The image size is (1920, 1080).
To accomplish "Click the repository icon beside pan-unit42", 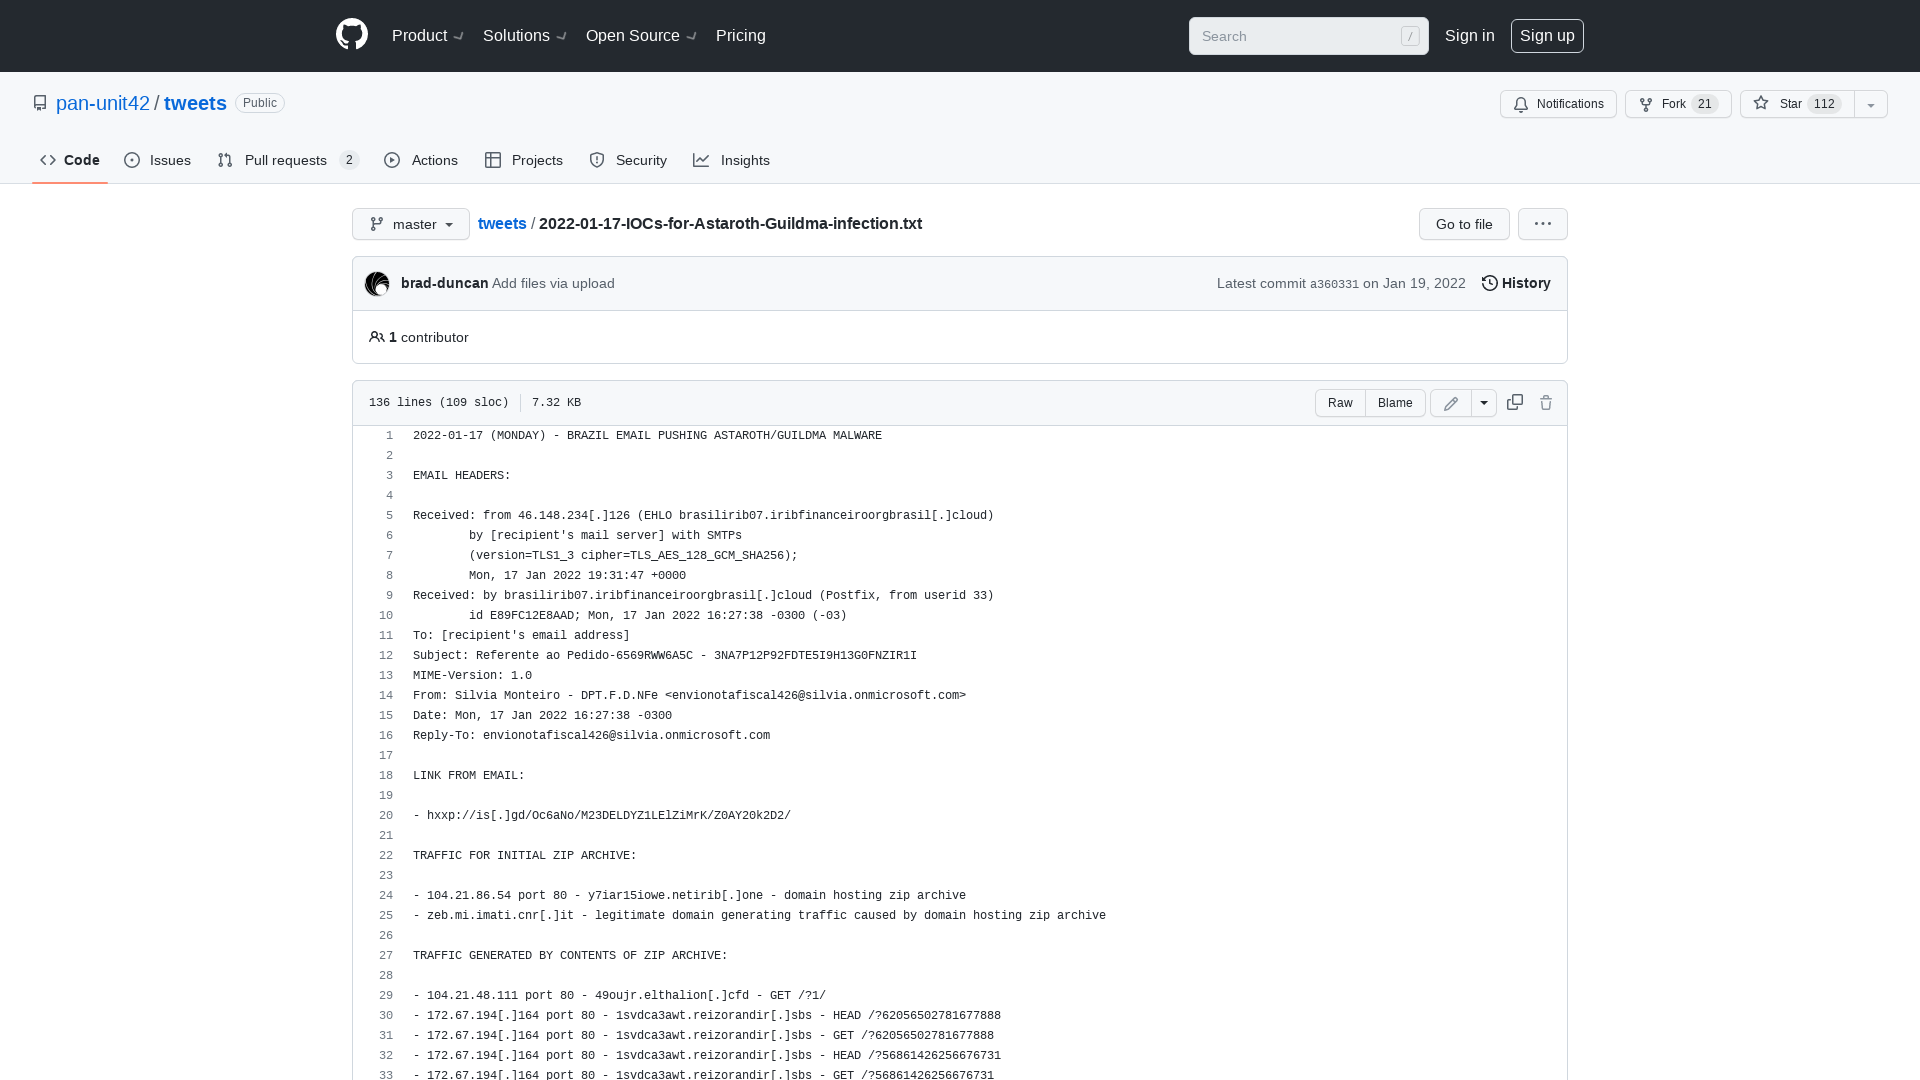I will coord(40,103).
